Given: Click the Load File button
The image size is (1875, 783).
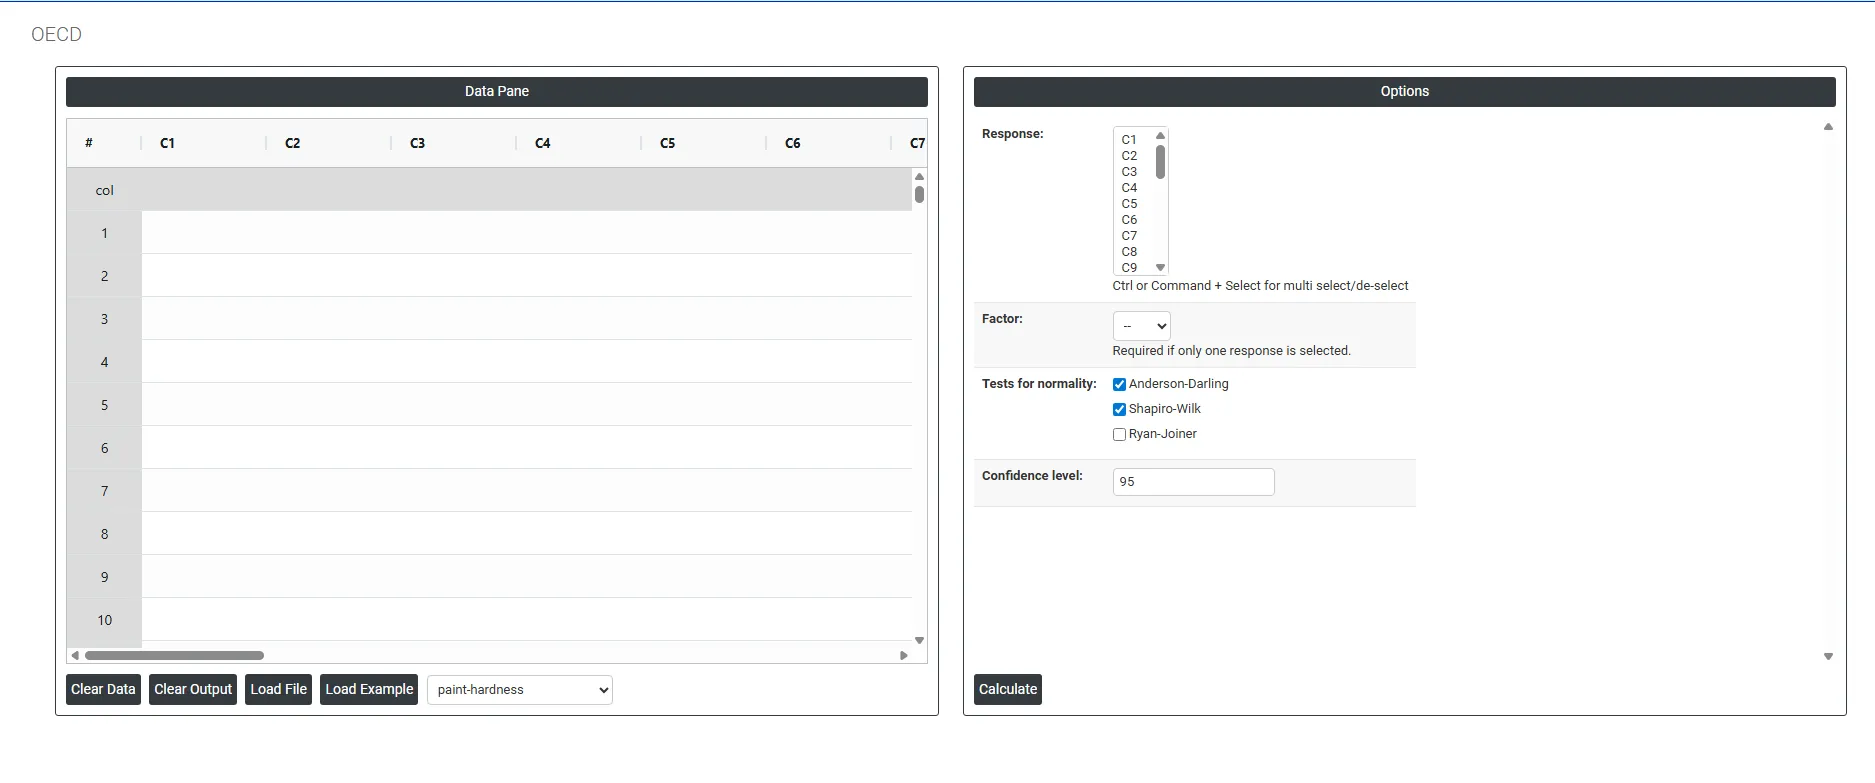Looking at the screenshot, I should (278, 690).
